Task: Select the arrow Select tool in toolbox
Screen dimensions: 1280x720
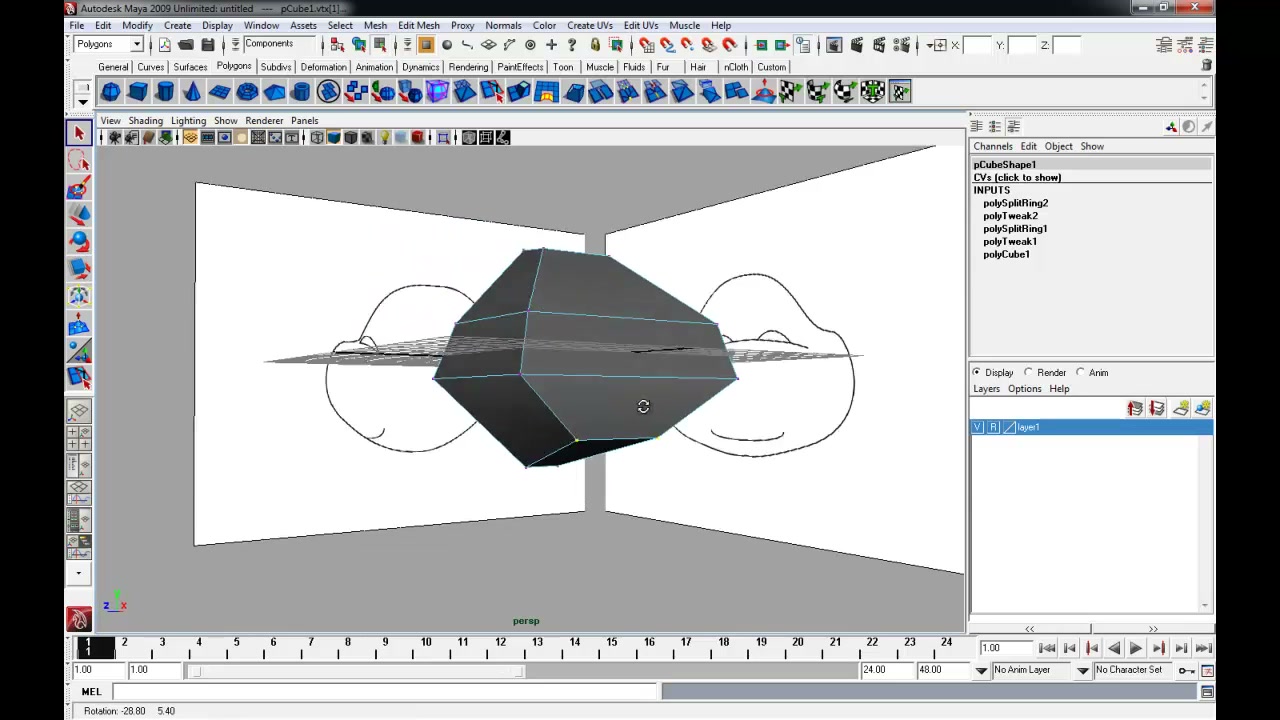Action: (79, 133)
